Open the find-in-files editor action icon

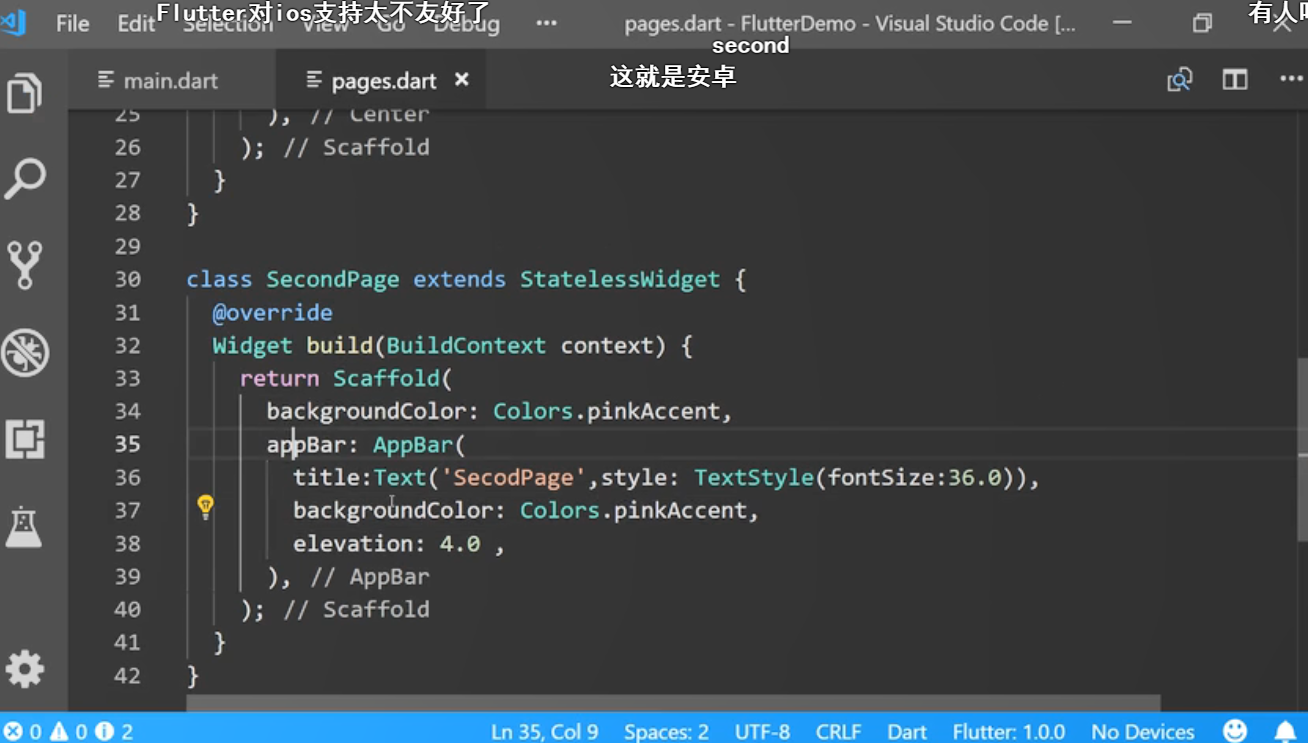(1180, 80)
